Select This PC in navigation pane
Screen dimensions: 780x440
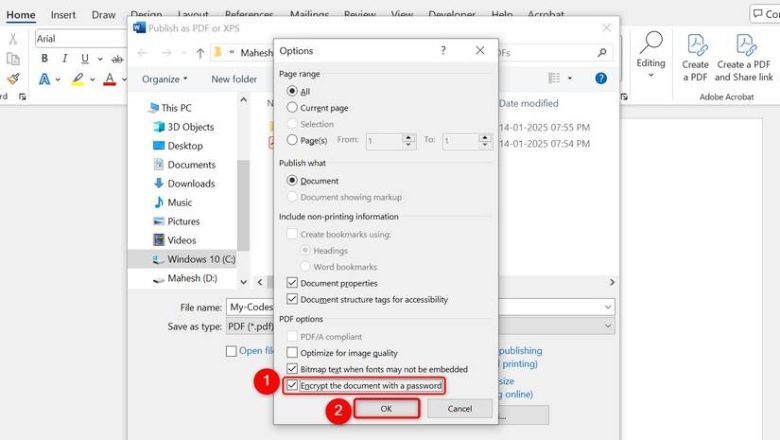(170, 108)
